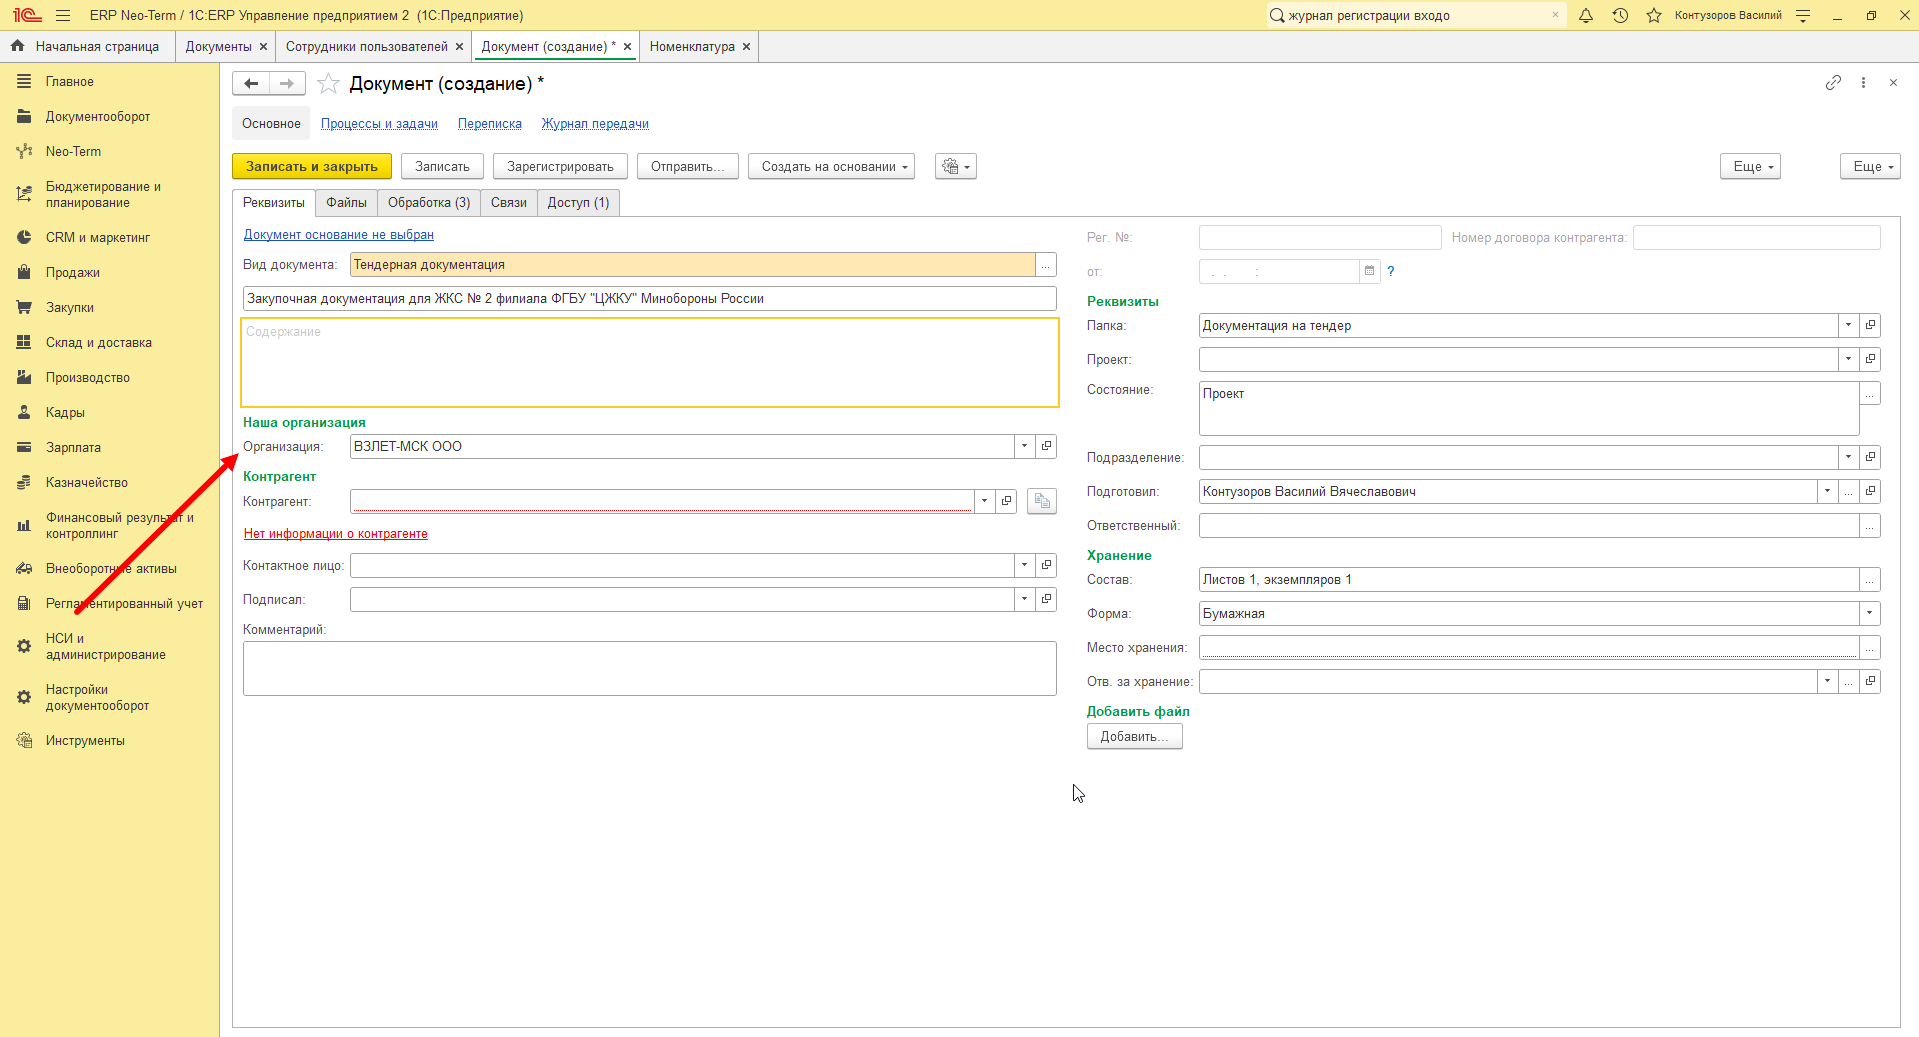
Task: Expand the Организация dropdown arrow
Action: point(1024,446)
